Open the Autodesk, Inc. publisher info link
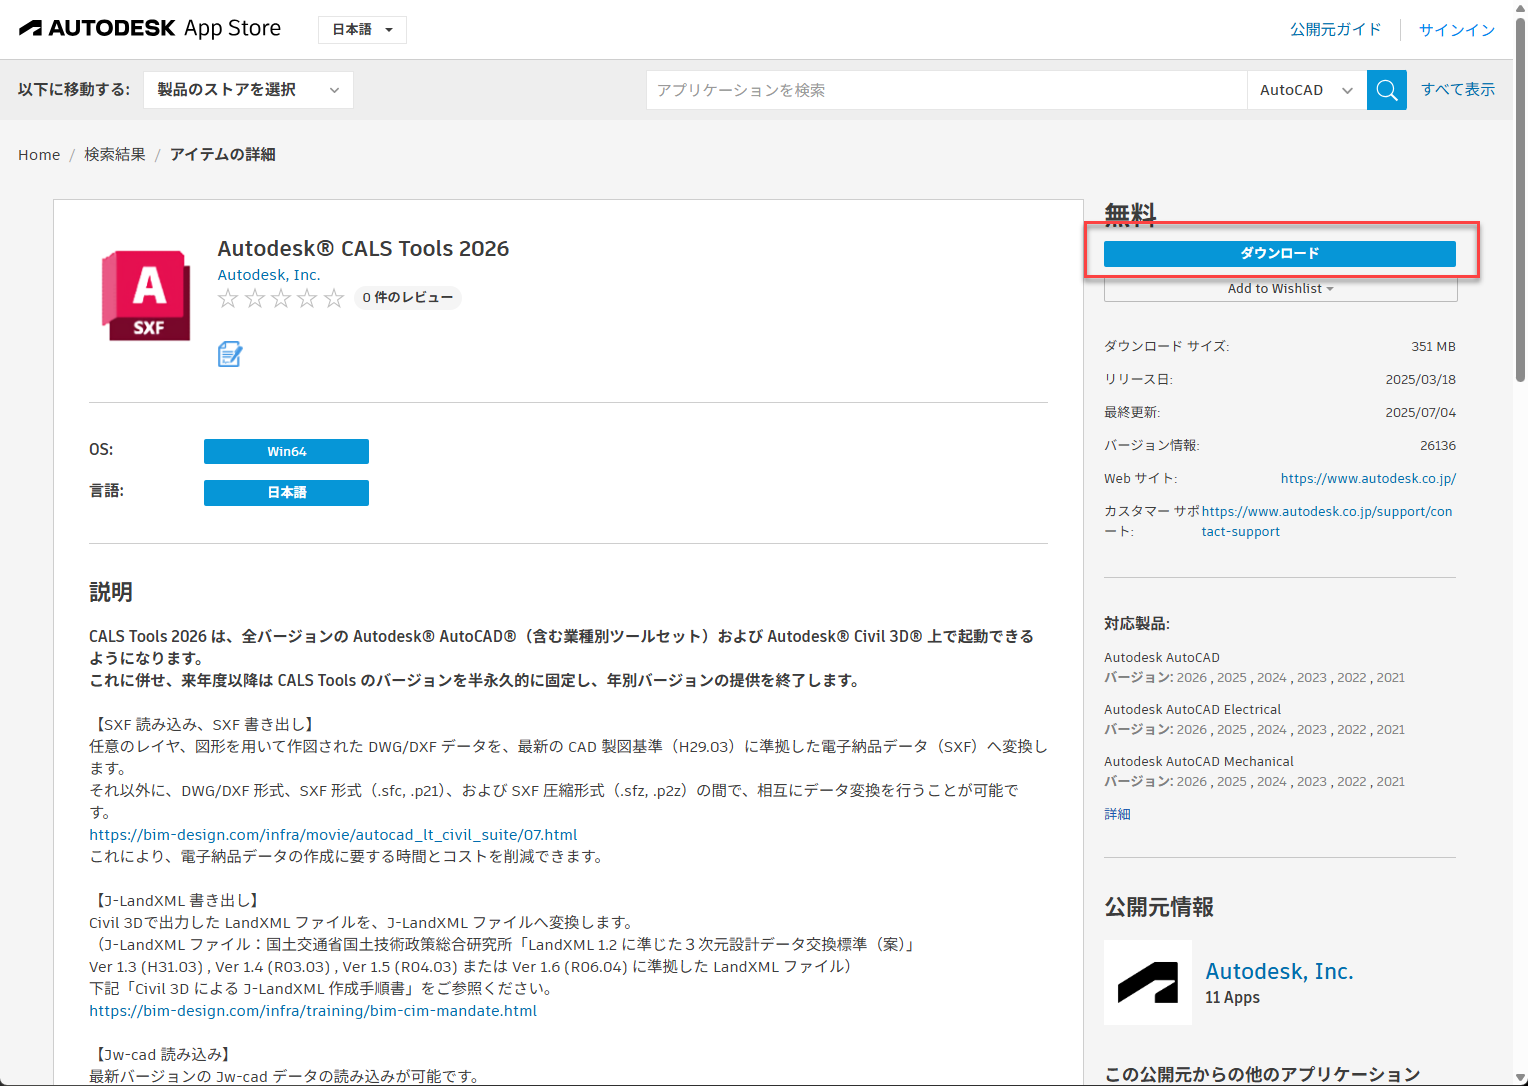The height and width of the screenshot is (1086, 1528). click(1279, 972)
